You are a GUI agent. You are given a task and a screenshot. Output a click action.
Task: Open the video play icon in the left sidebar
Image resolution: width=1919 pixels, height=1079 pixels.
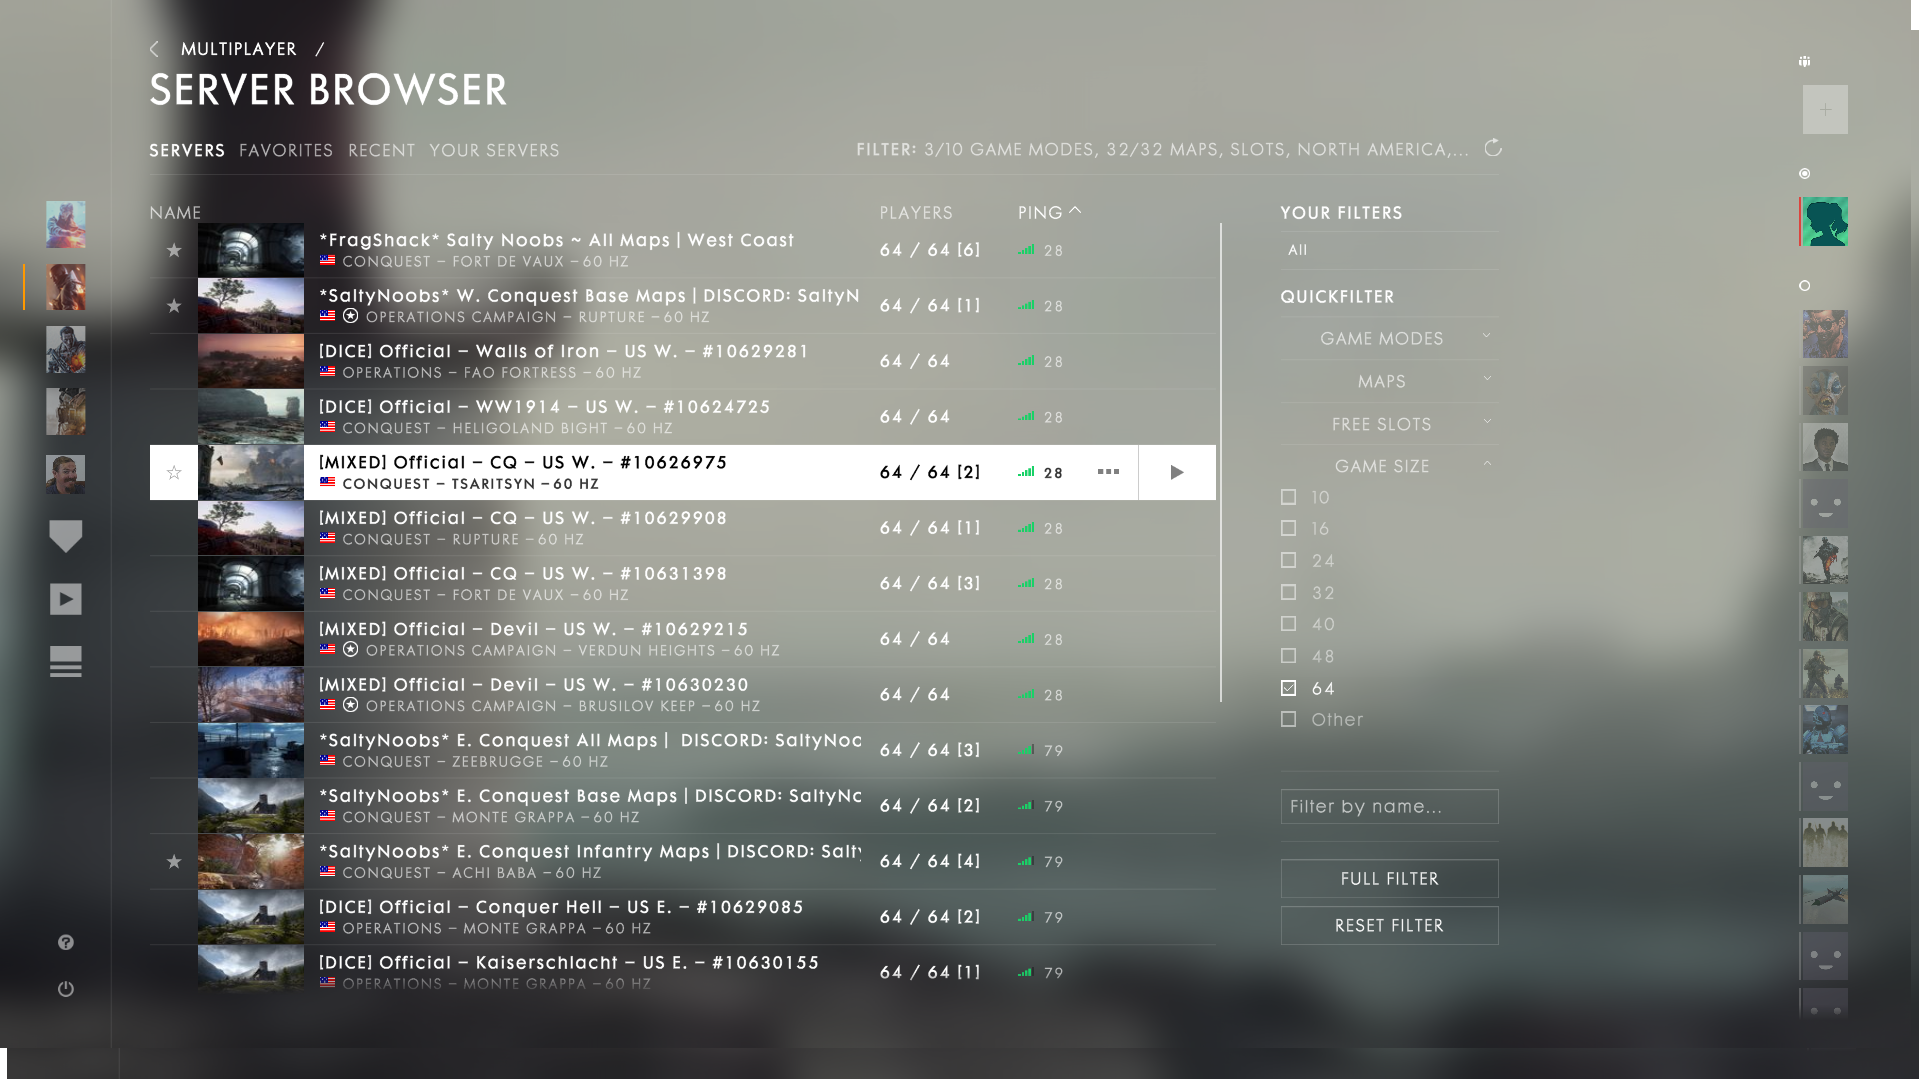66,599
